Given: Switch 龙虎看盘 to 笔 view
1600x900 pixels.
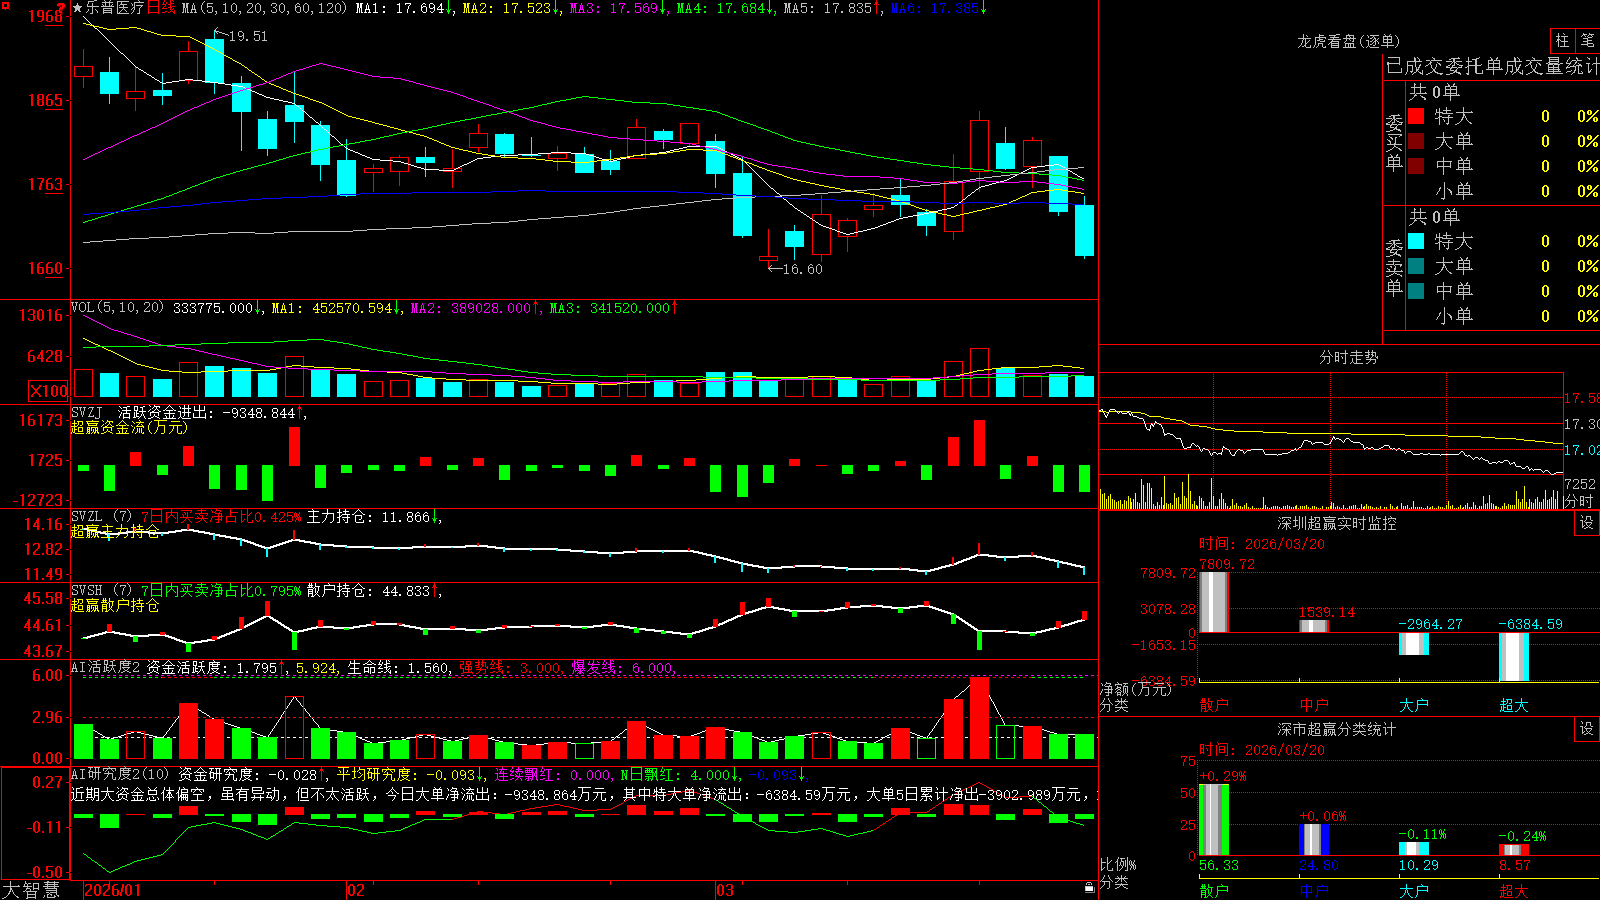Looking at the screenshot, I should [x=1588, y=41].
